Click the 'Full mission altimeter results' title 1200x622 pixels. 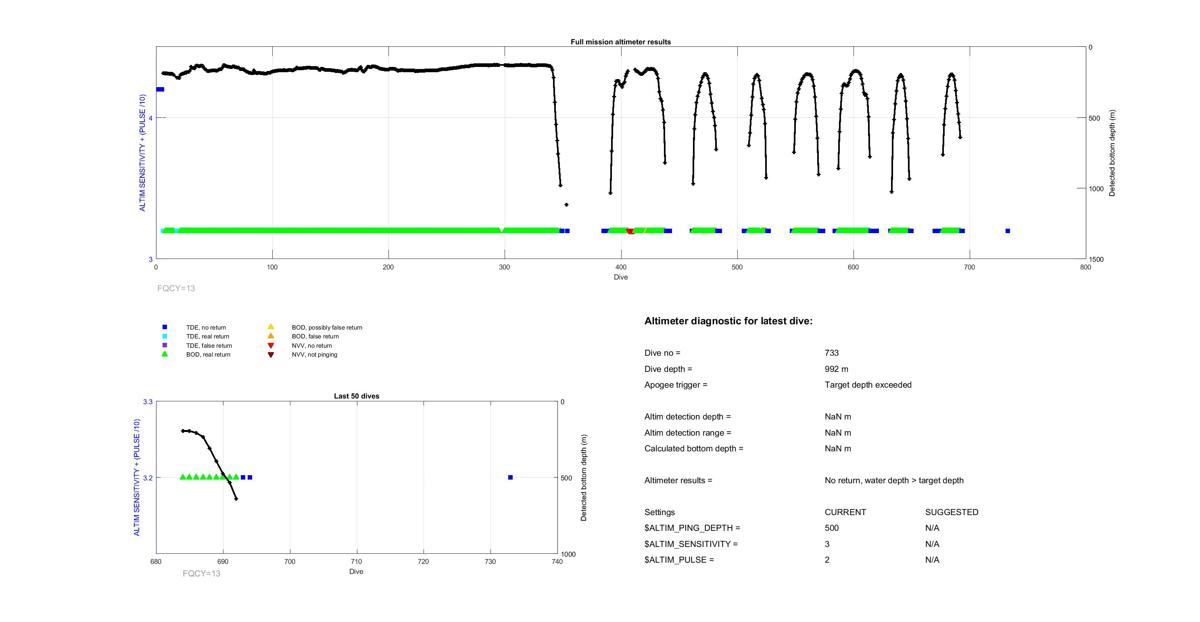click(x=620, y=42)
